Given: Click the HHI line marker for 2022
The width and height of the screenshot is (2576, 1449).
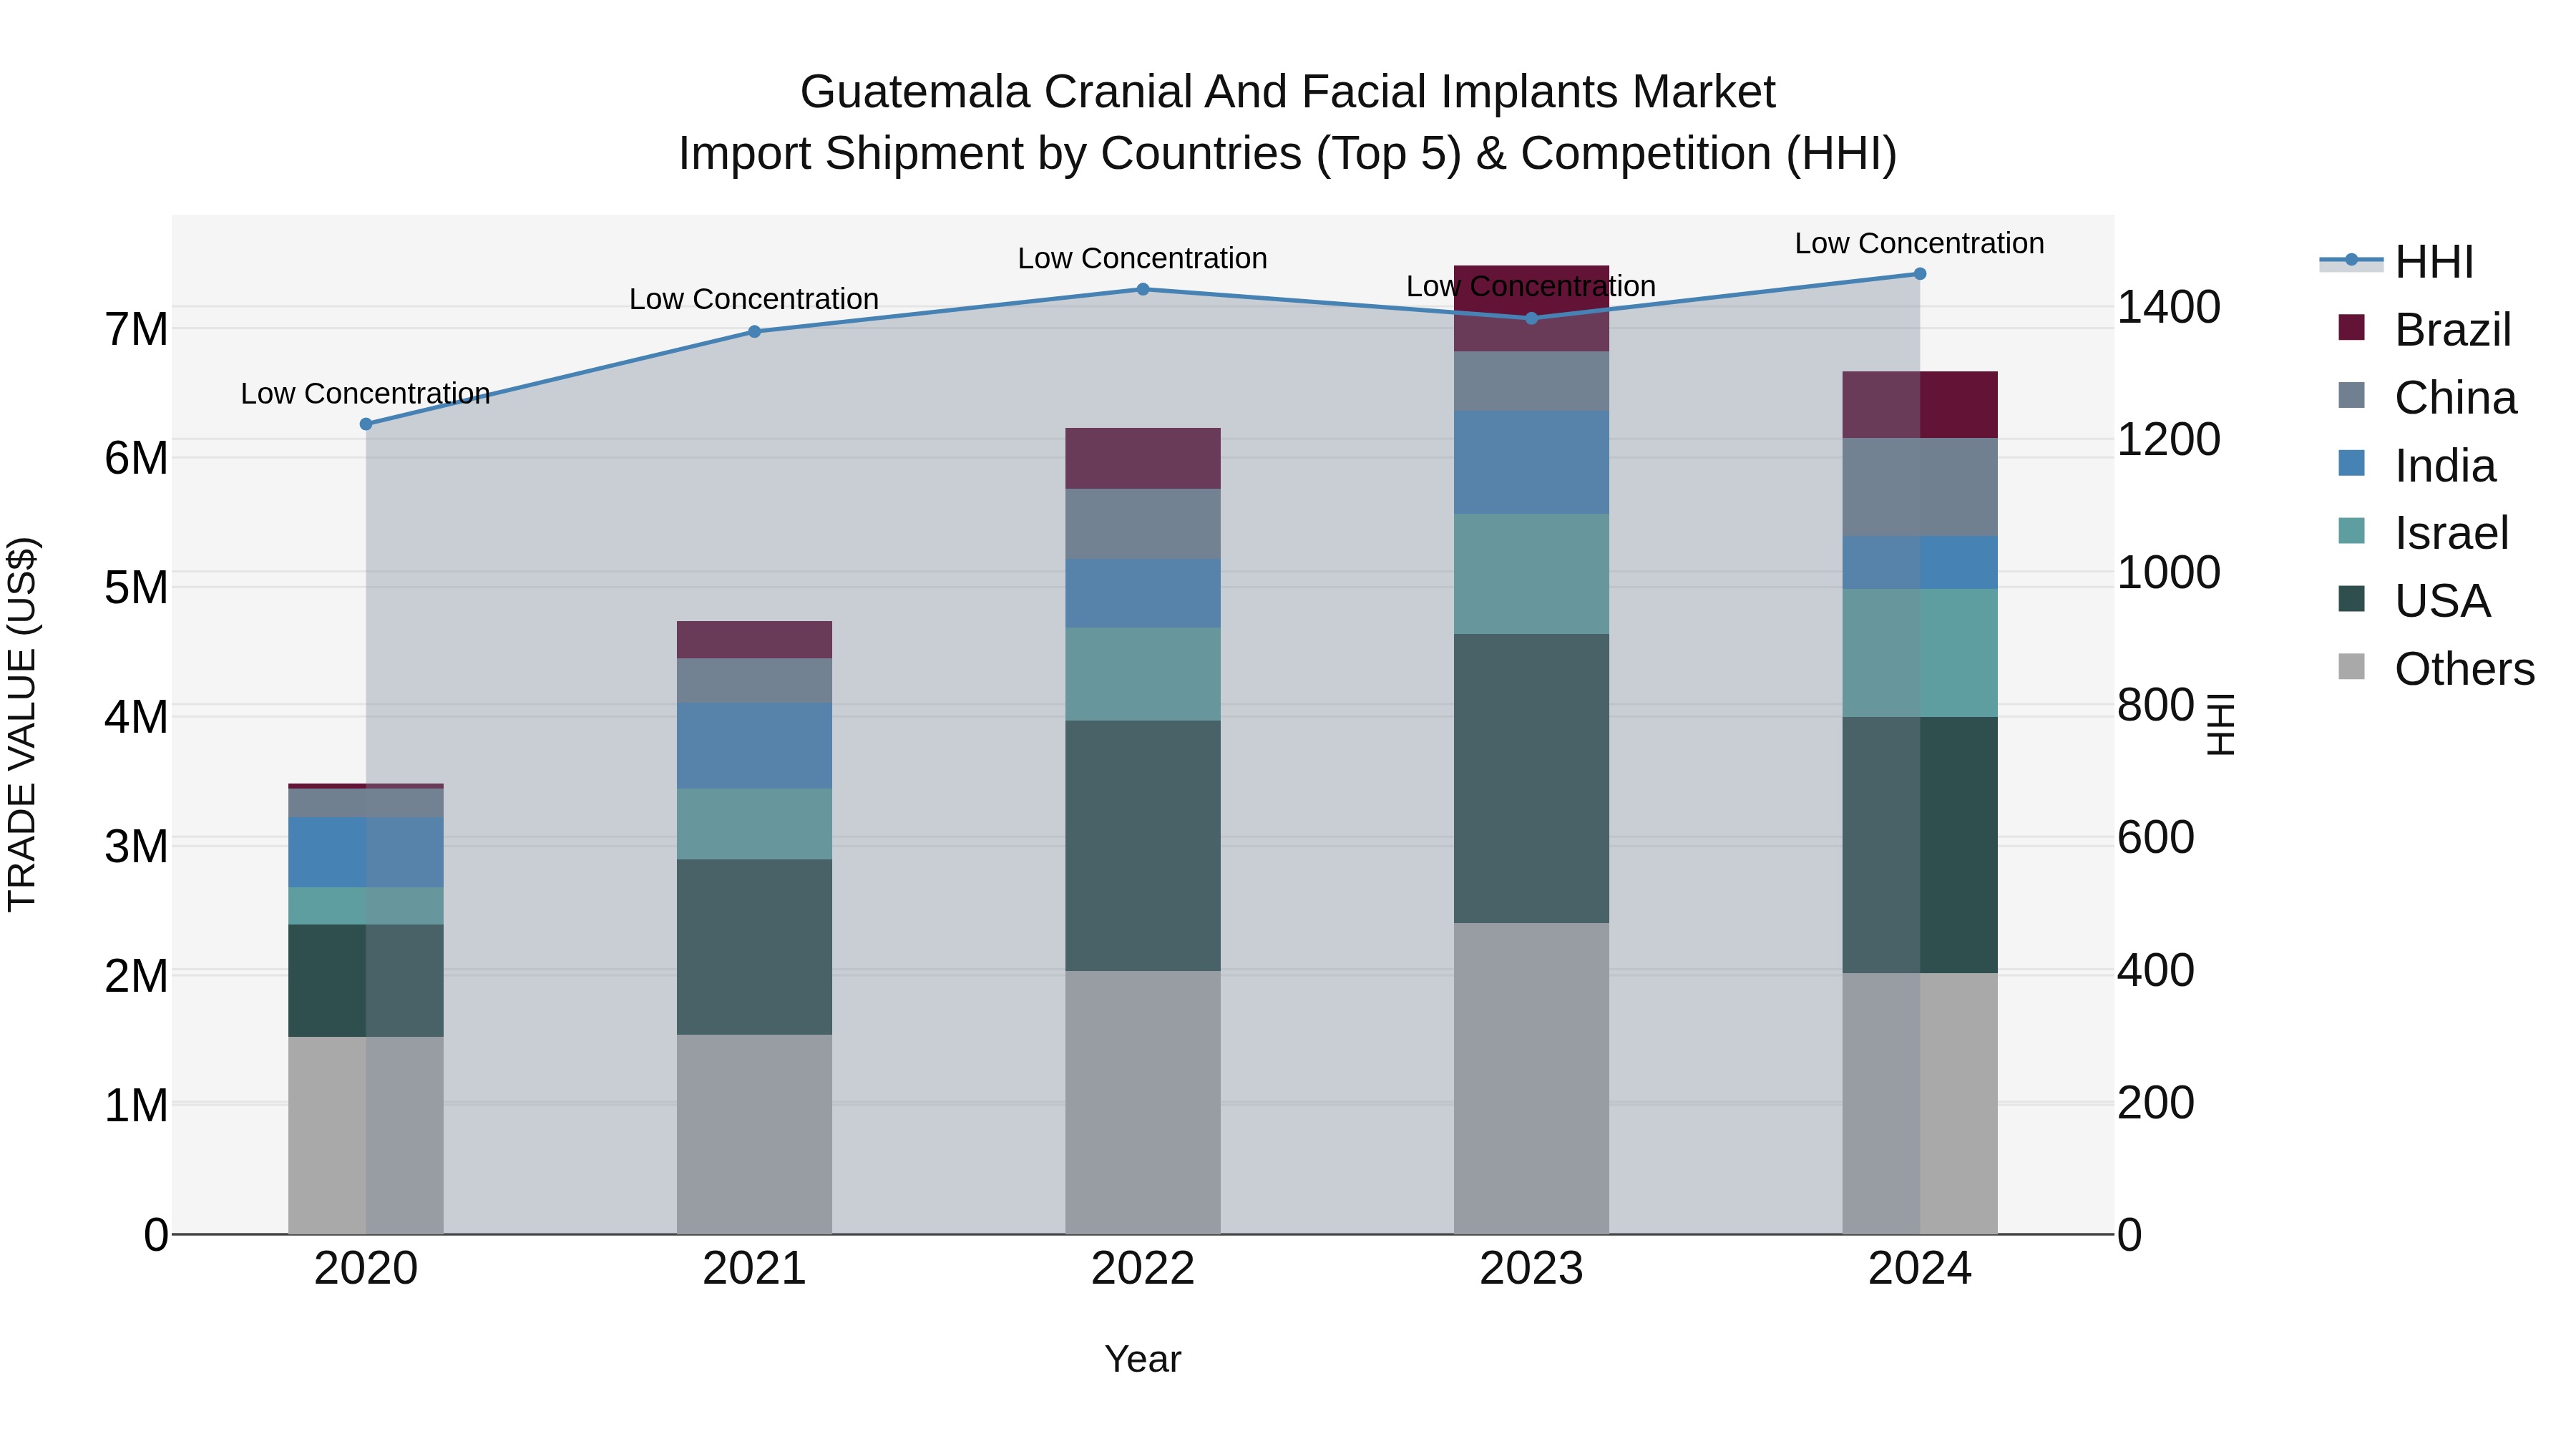Looking at the screenshot, I should coord(1143,289).
